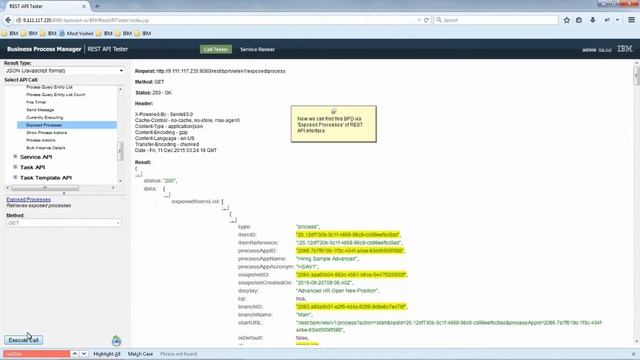Click the startURL value text
640x360 pixels.
tap(449, 326)
